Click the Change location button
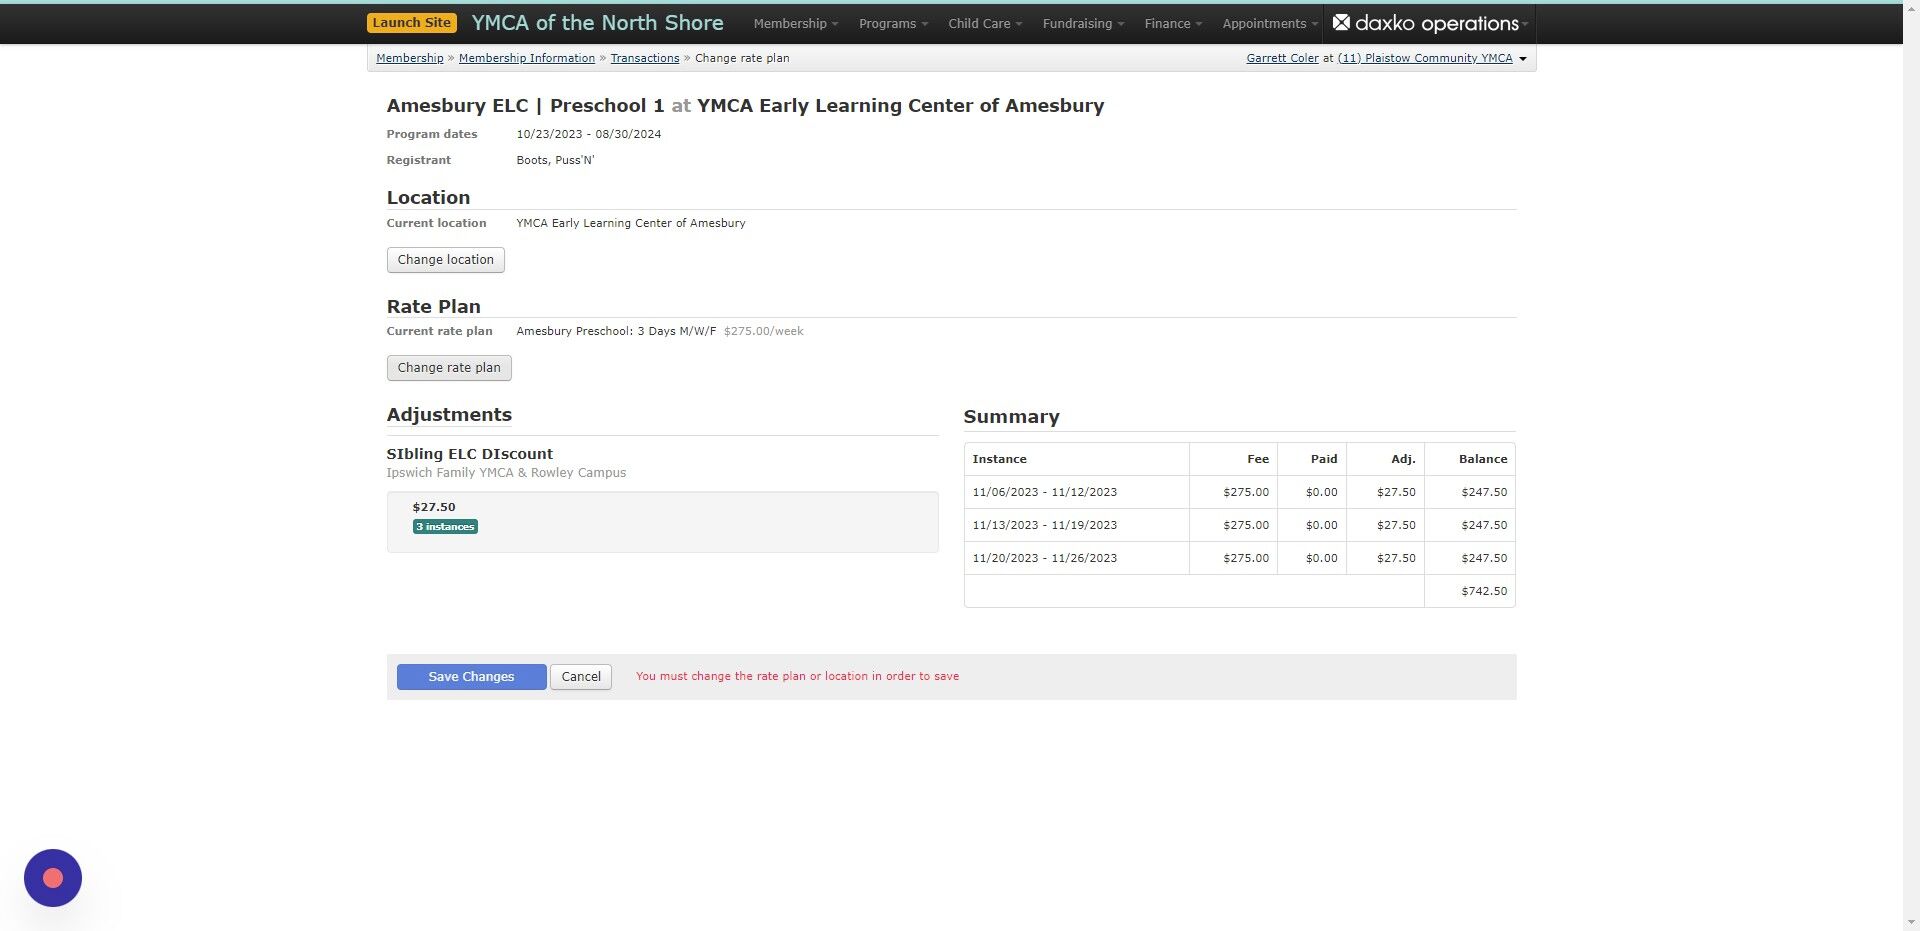Viewport: 1920px width, 931px height. point(445,259)
